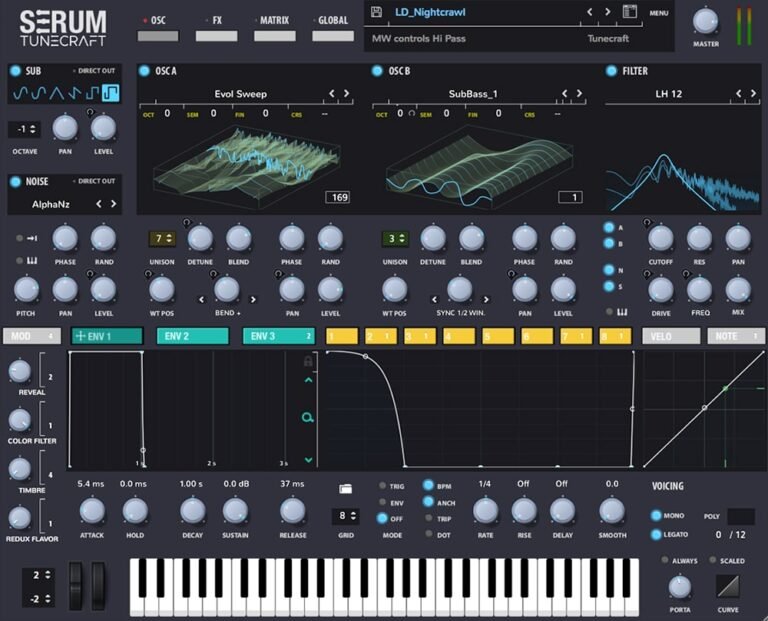Click the OSC A wavetable frame number 169
Image resolution: width=768 pixels, height=621 pixels.
point(338,197)
